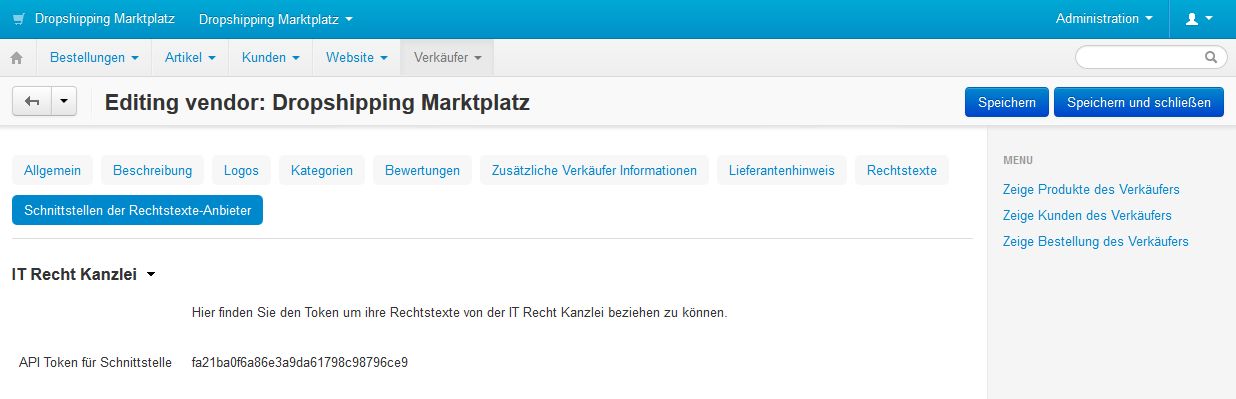Open Zeige Produkte des Verkäufers link
This screenshot has height=399, width=1236.
pos(1091,189)
